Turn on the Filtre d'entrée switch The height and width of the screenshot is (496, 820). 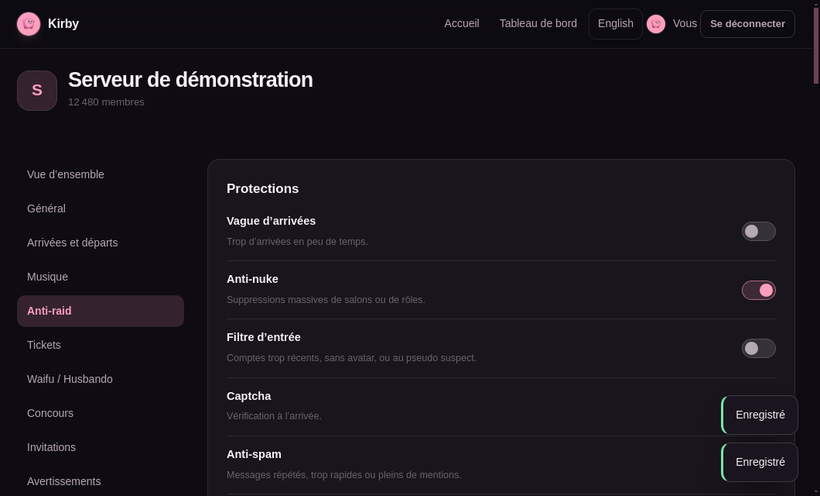(x=758, y=348)
